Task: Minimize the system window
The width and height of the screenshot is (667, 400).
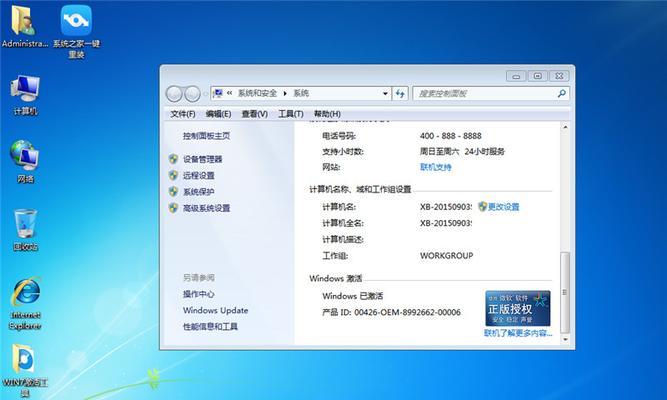Action: coord(516,76)
